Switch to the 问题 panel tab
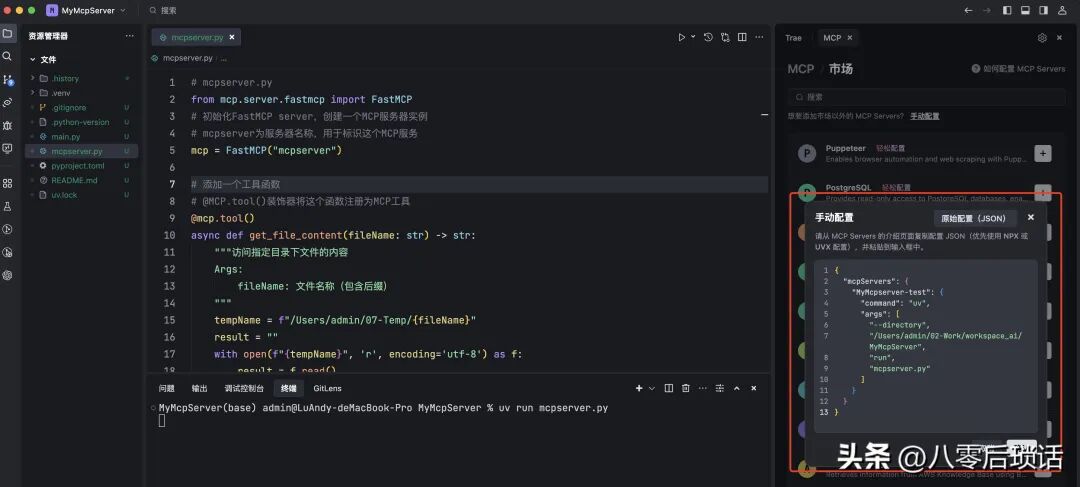1080x487 pixels. (166, 388)
